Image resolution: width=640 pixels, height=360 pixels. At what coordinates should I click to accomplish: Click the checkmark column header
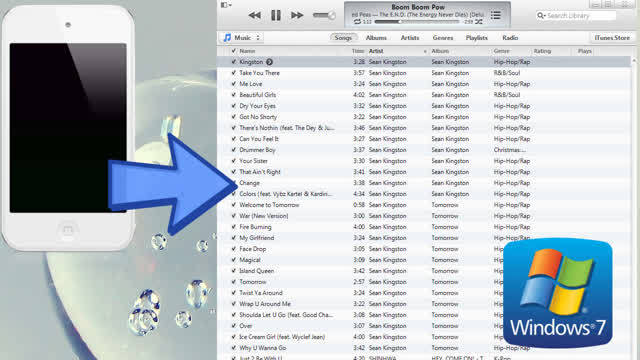[233, 51]
